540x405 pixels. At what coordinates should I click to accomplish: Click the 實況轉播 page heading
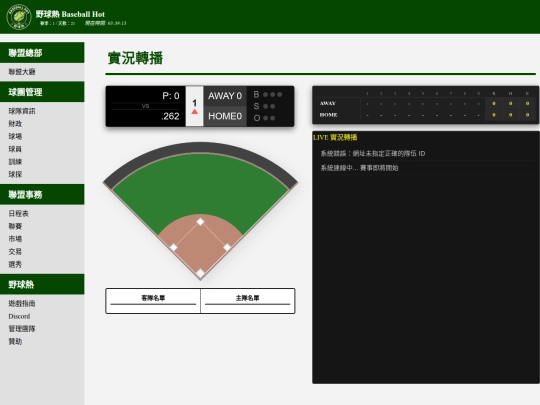tap(135, 58)
